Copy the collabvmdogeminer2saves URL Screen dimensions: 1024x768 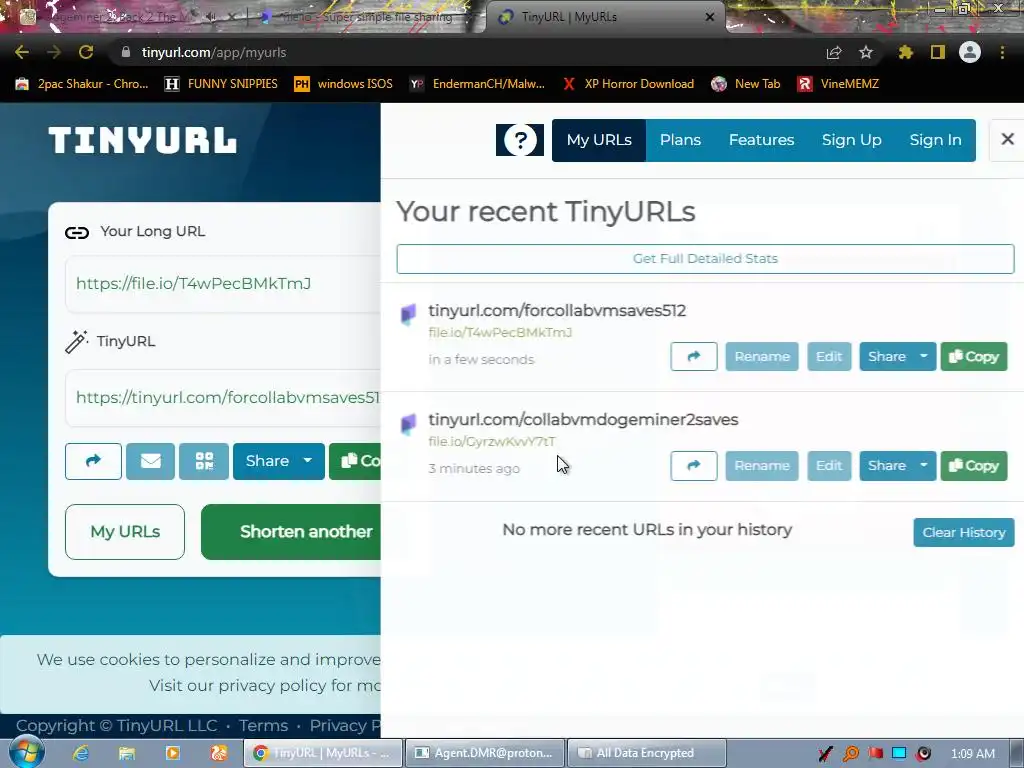coord(974,466)
